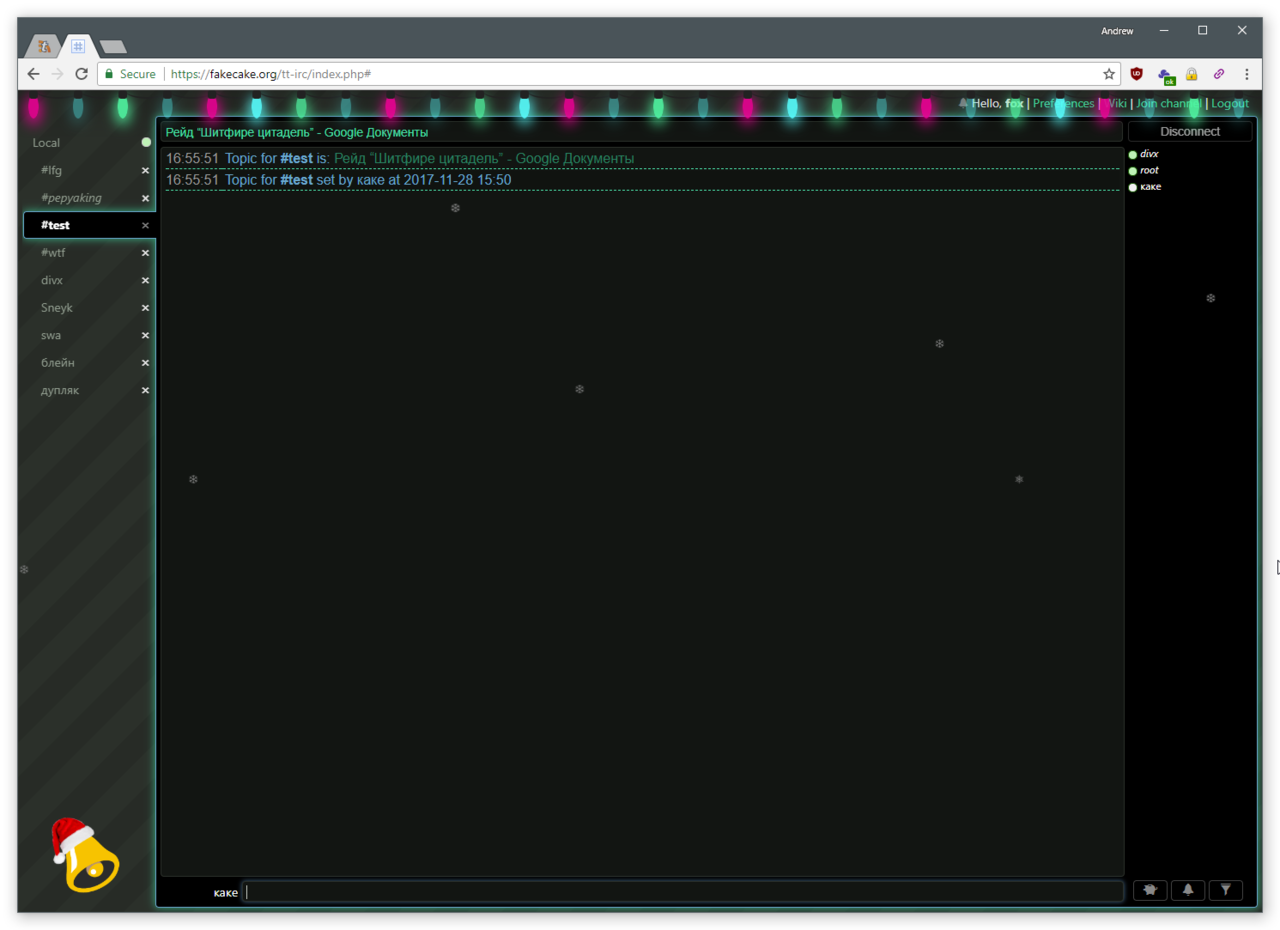
Task: Click the Local connection status indicator
Action: pos(146,143)
